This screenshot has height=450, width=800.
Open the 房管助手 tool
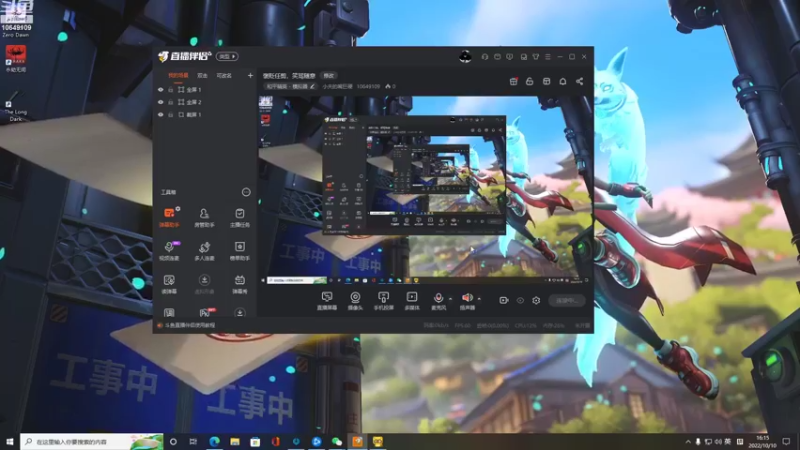pos(204,217)
